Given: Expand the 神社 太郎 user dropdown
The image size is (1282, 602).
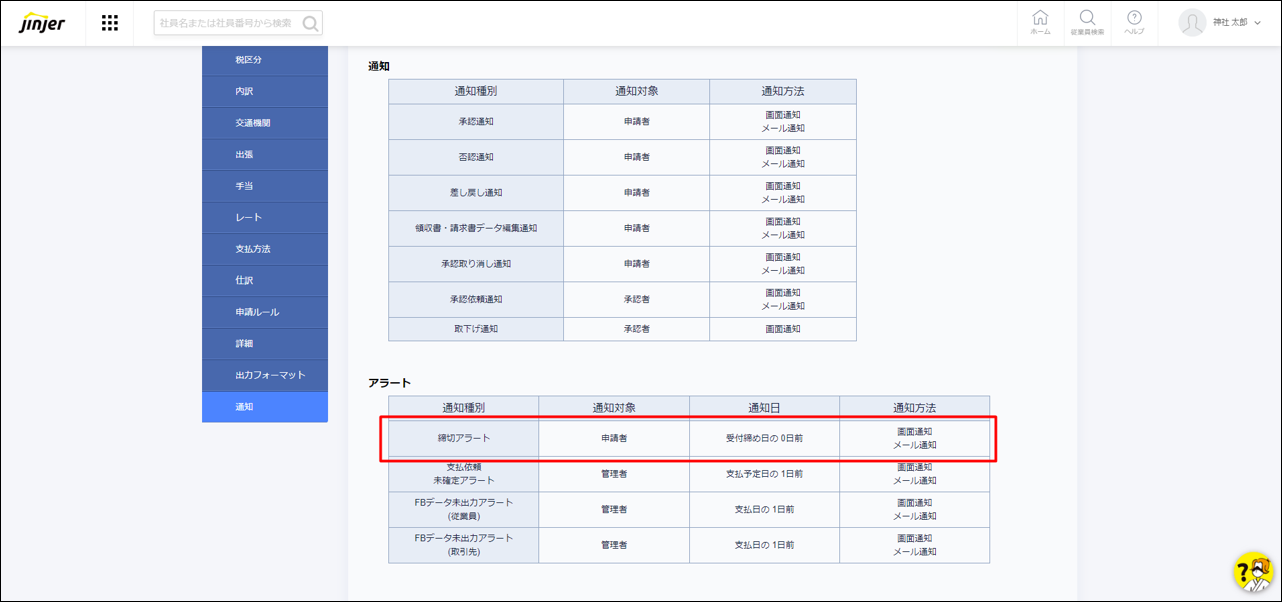Looking at the screenshot, I should 1237,23.
